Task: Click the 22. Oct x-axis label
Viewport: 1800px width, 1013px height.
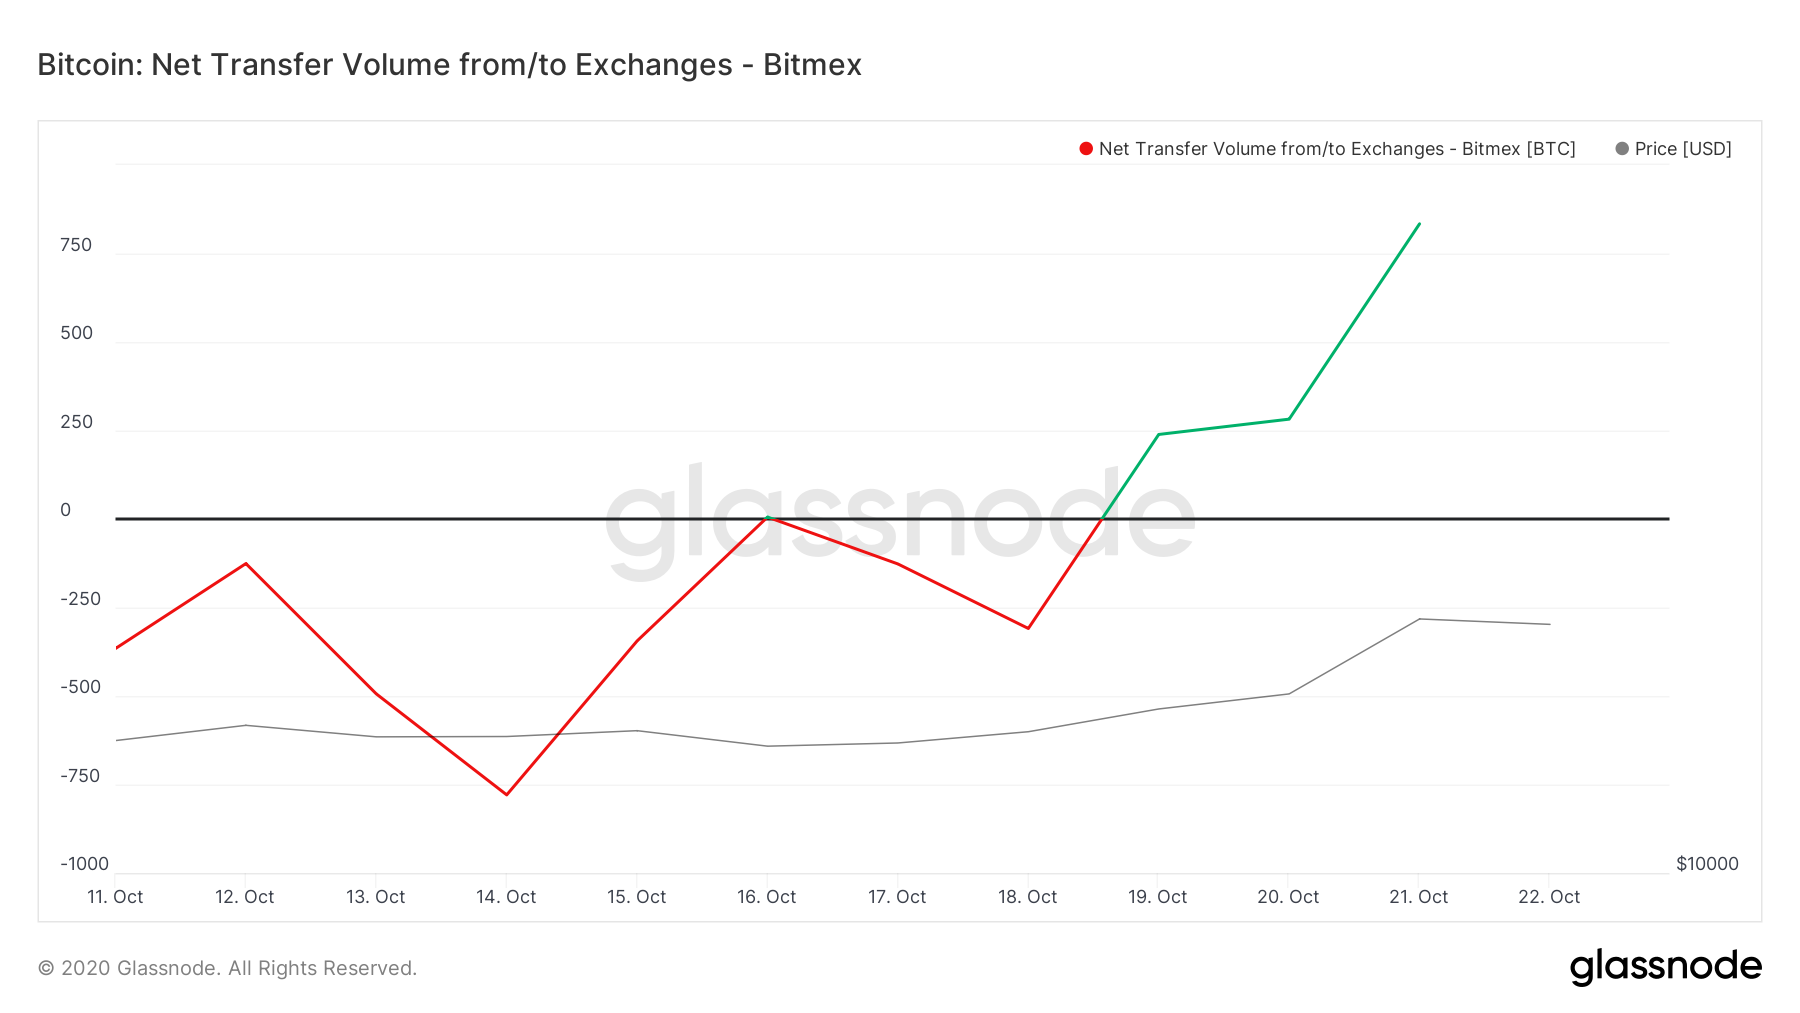Action: [x=1549, y=897]
